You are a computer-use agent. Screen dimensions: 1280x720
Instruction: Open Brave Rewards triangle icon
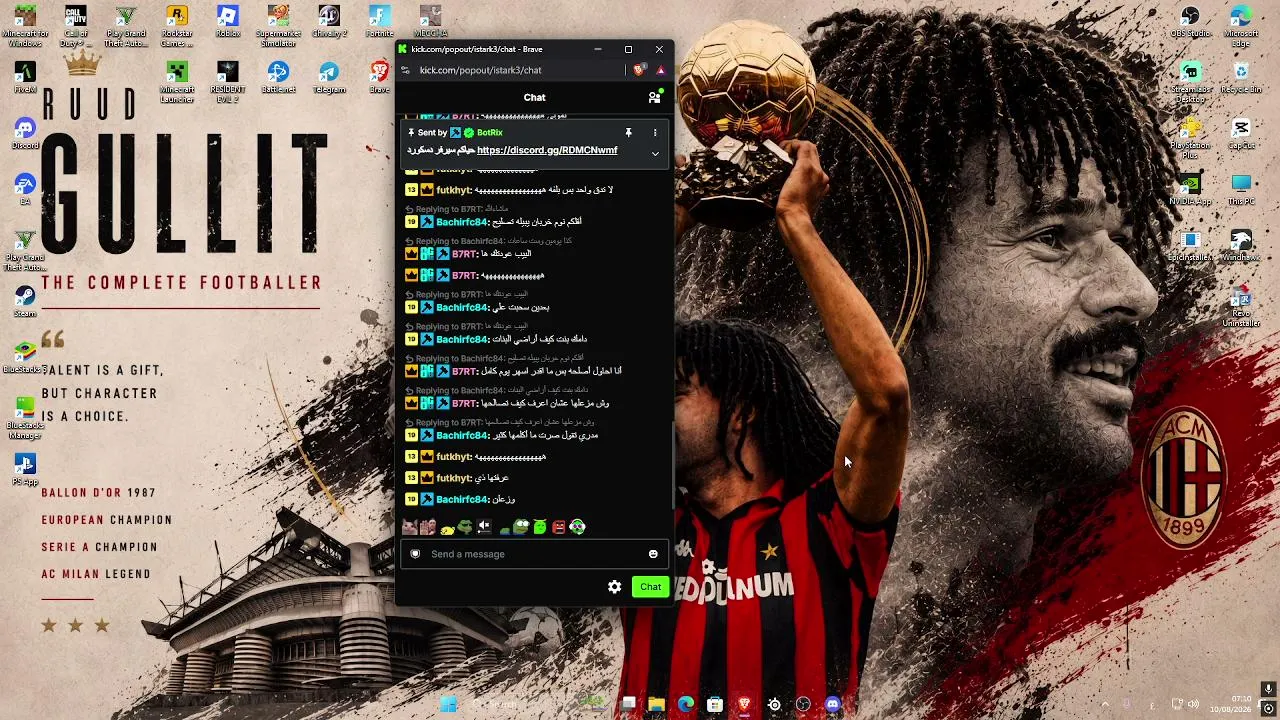click(660, 70)
